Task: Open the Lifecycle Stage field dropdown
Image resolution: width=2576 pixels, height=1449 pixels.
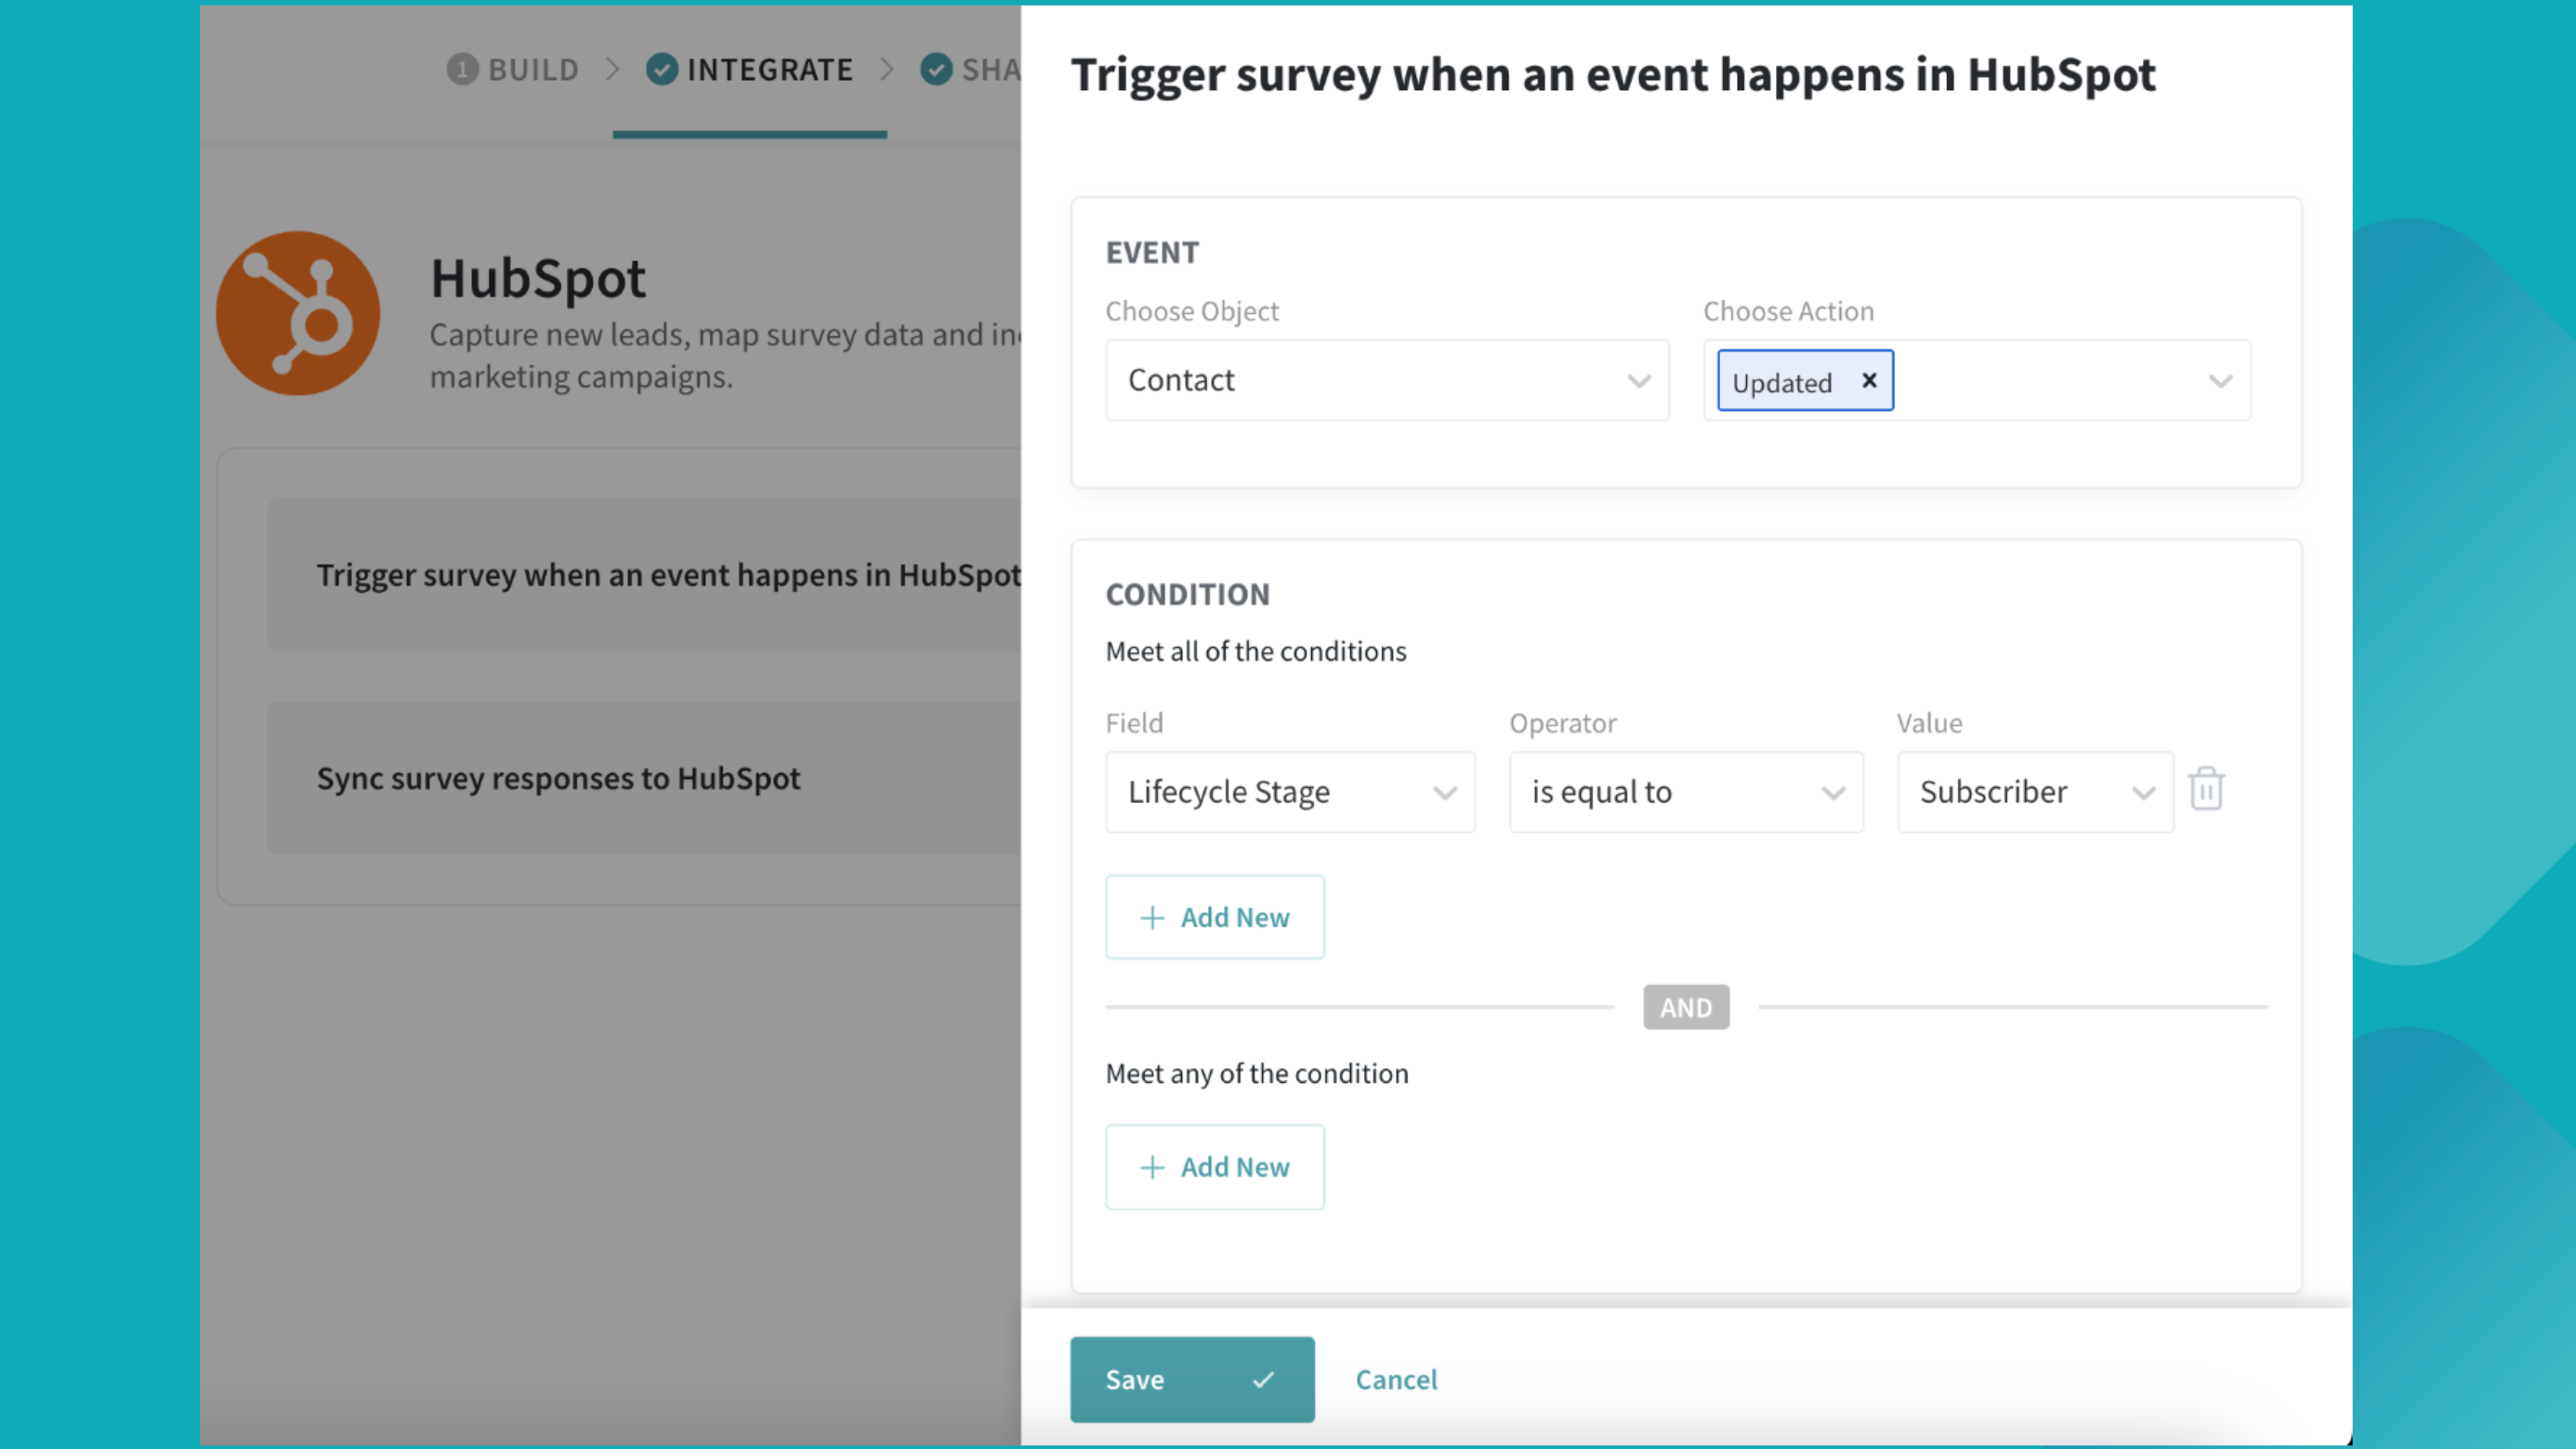Action: click(x=1289, y=792)
